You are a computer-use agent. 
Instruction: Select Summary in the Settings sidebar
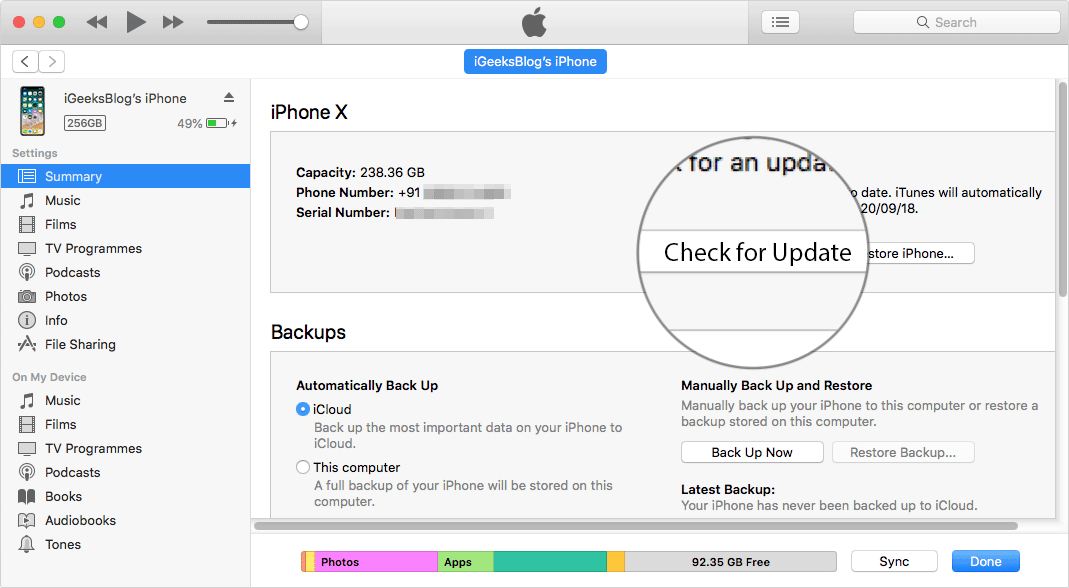click(x=73, y=176)
